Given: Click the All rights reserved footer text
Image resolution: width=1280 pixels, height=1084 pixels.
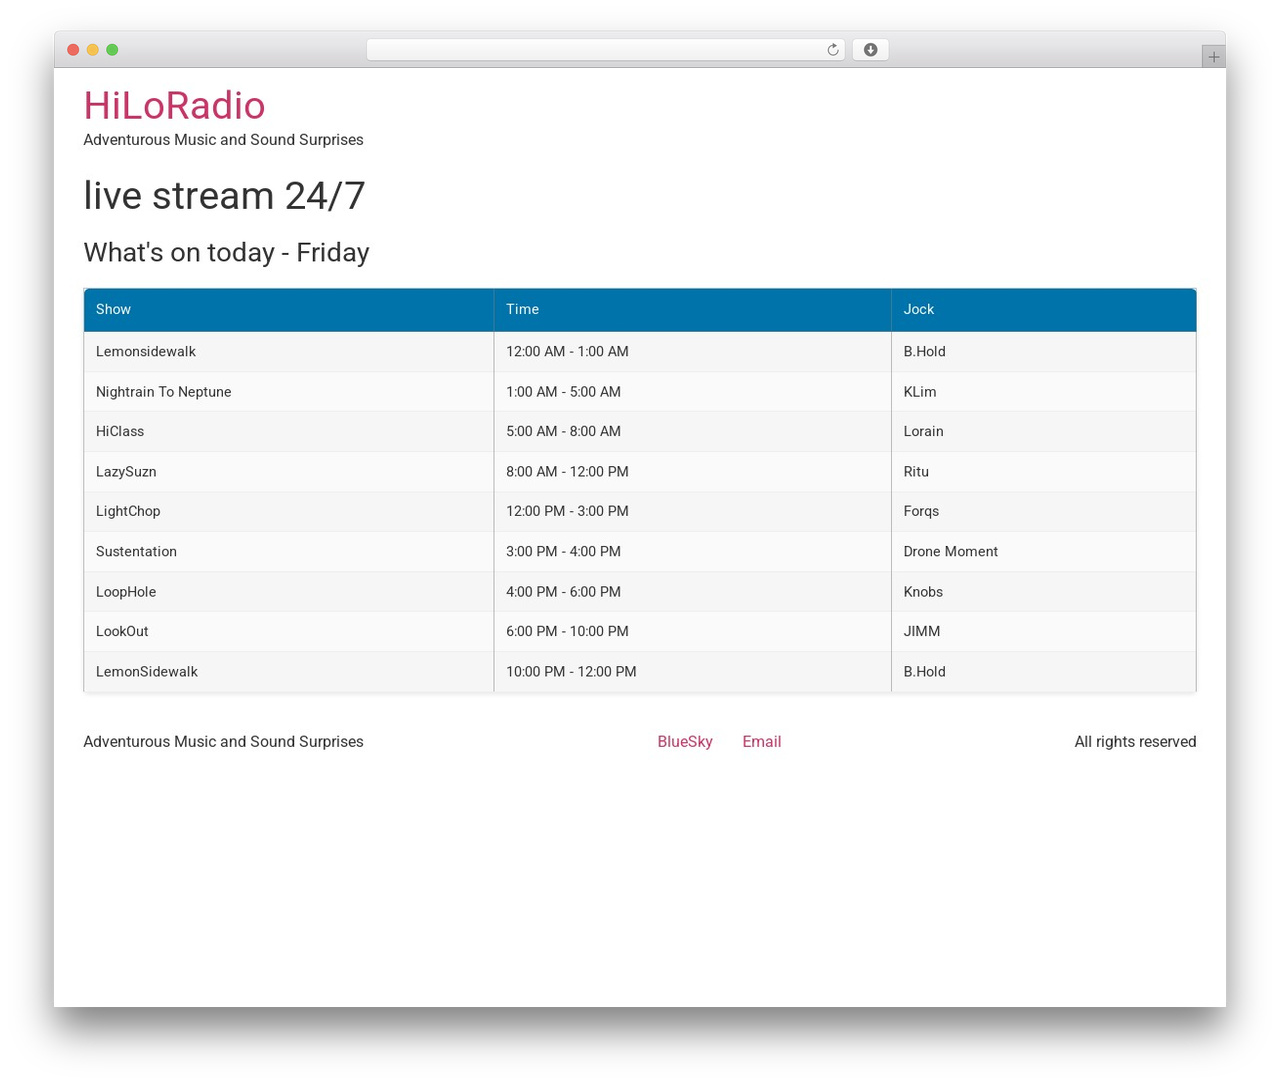Looking at the screenshot, I should [1135, 742].
